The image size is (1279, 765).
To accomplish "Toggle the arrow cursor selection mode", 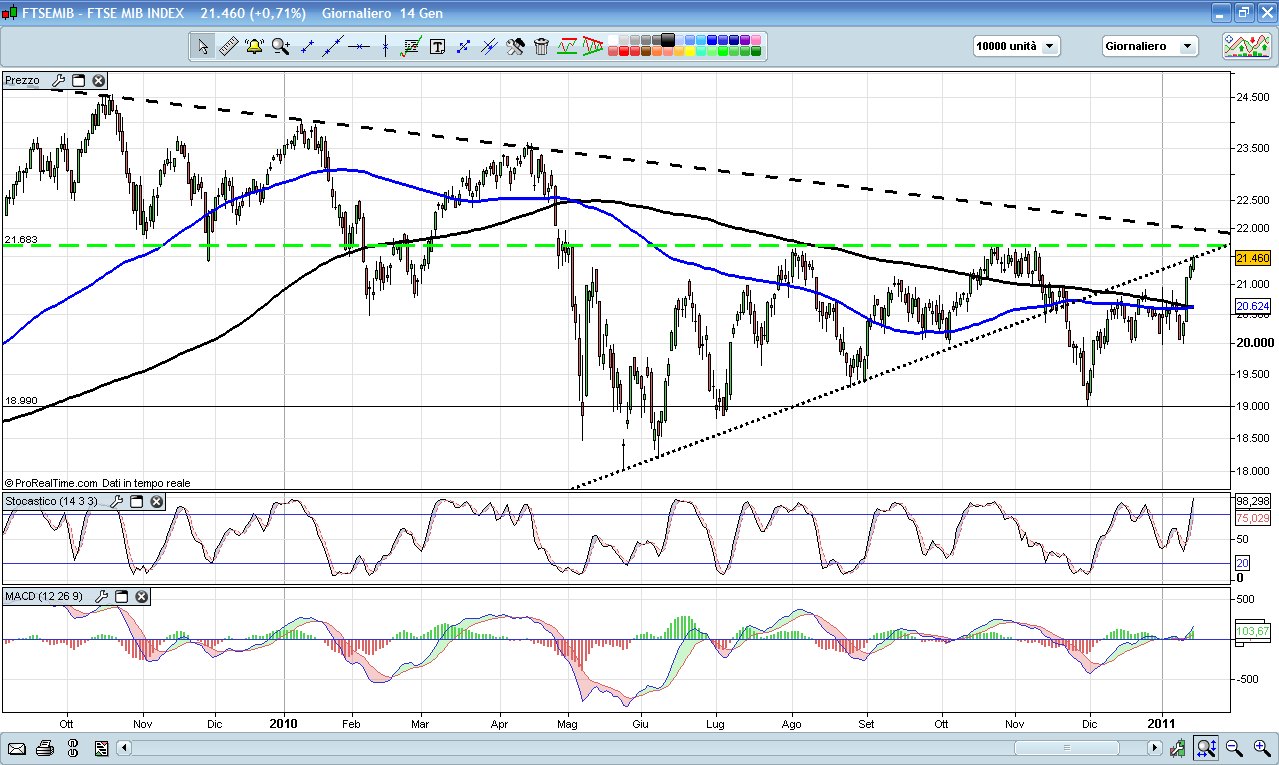I will pyautogui.click(x=203, y=46).
